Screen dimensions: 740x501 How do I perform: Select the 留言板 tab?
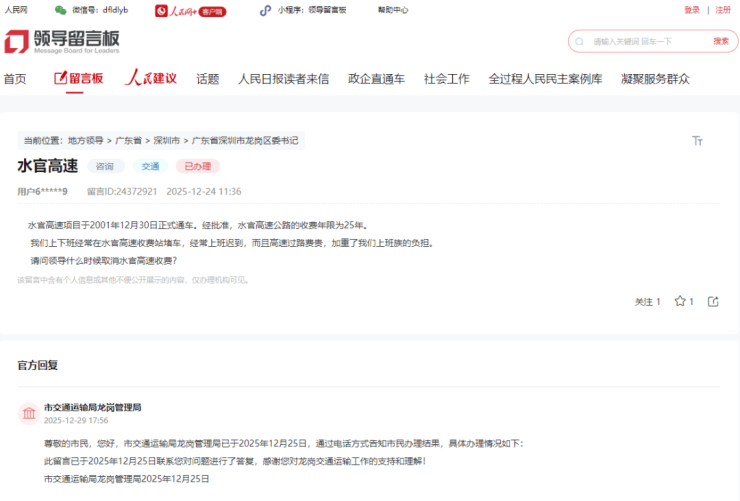click(x=78, y=78)
